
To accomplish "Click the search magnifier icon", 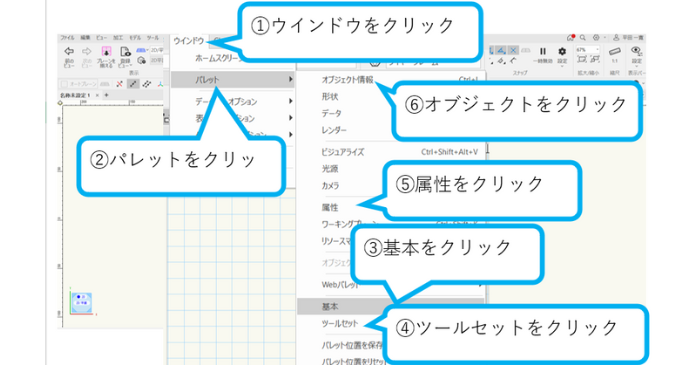I will 582,38.
